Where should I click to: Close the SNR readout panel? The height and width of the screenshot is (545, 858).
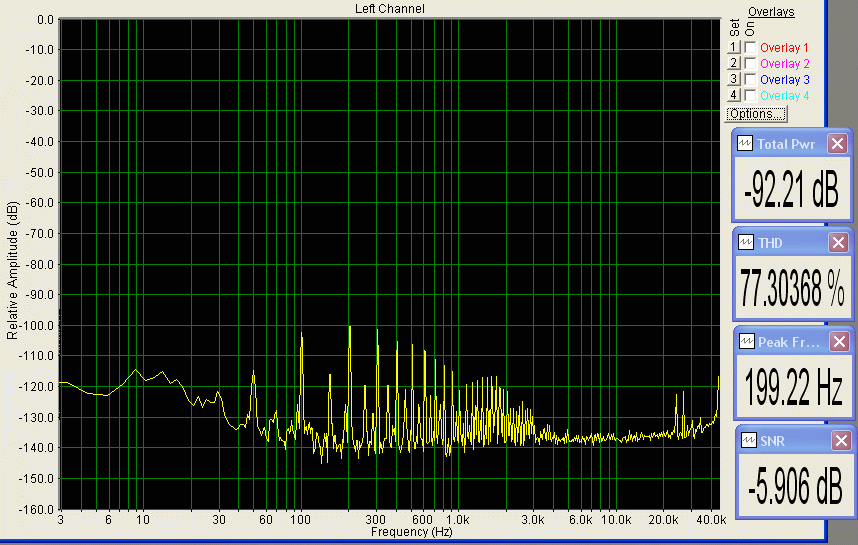(841, 440)
